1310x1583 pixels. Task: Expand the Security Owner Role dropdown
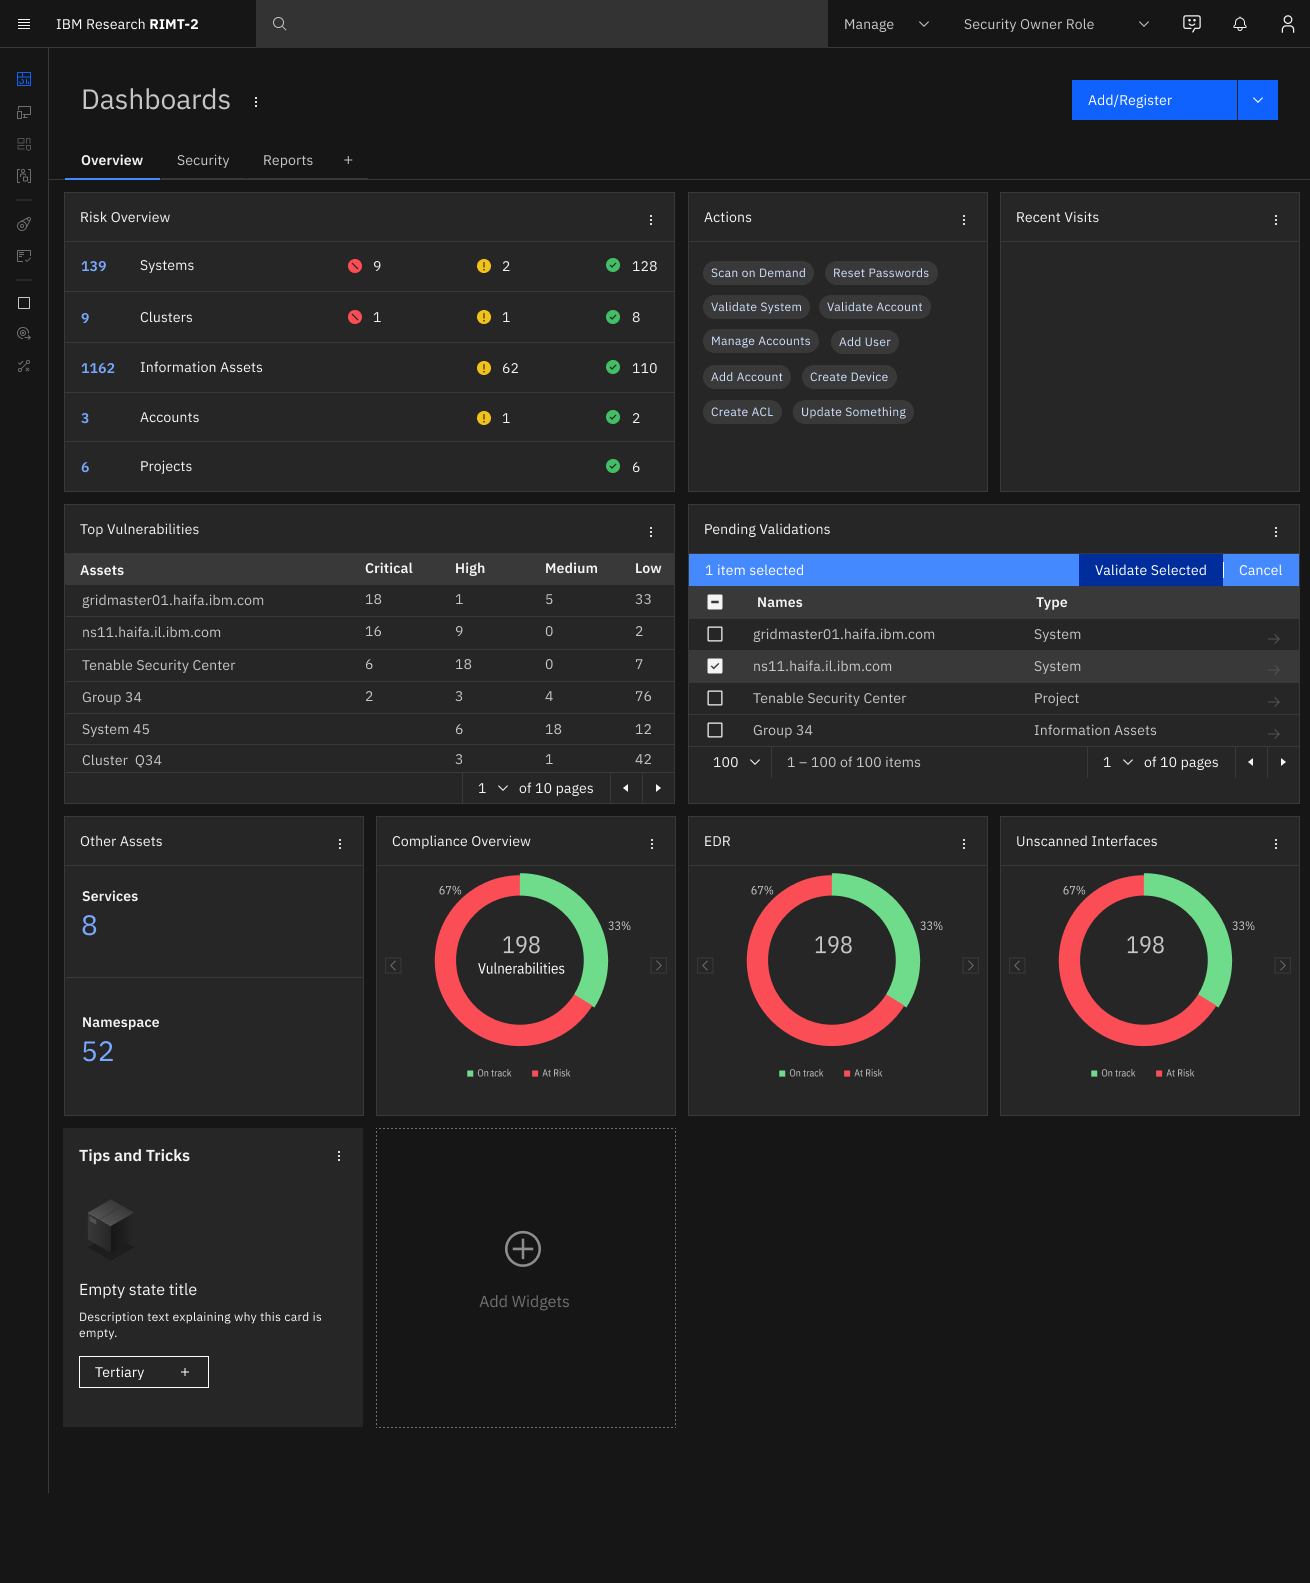click(x=1056, y=24)
